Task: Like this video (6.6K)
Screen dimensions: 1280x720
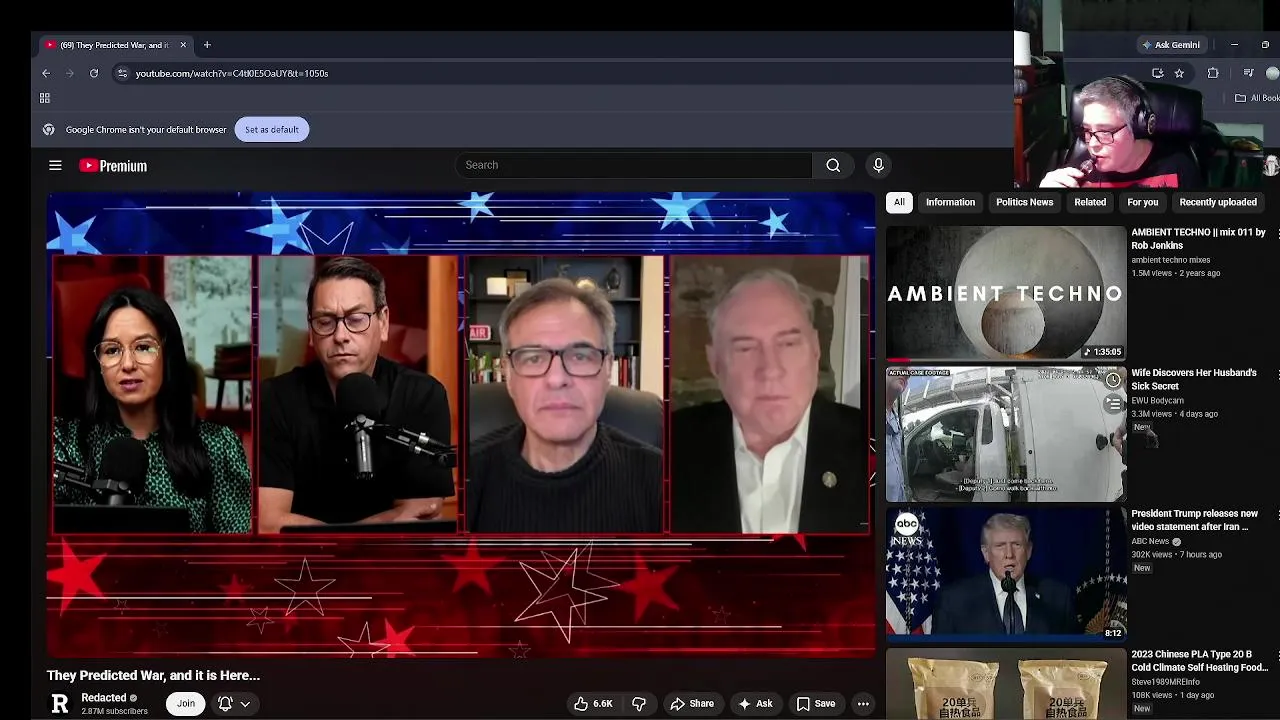Action: (x=593, y=704)
